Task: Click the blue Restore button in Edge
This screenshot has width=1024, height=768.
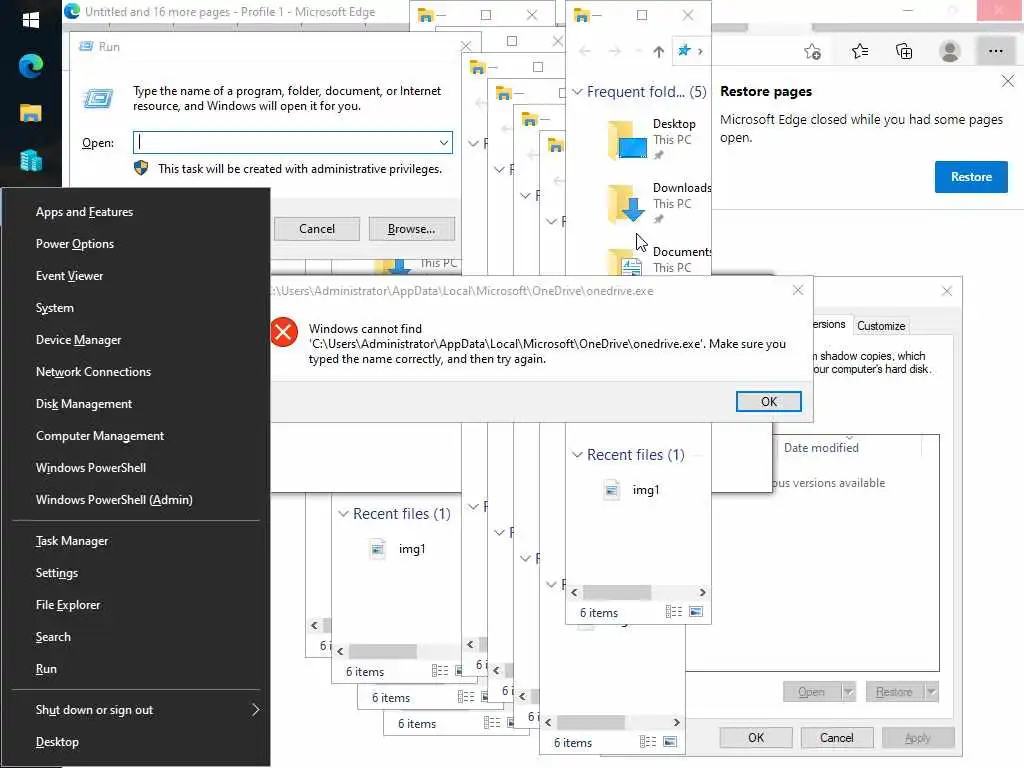Action: coord(970,176)
